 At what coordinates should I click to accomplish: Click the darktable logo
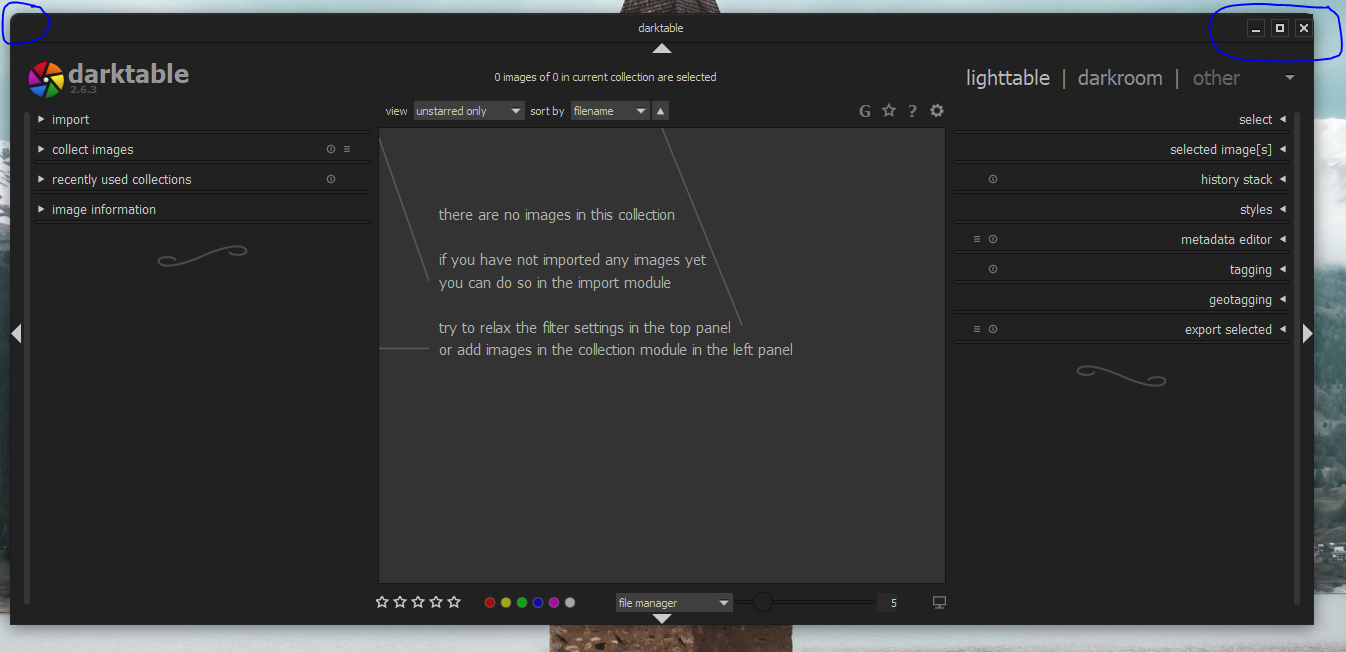(45, 77)
